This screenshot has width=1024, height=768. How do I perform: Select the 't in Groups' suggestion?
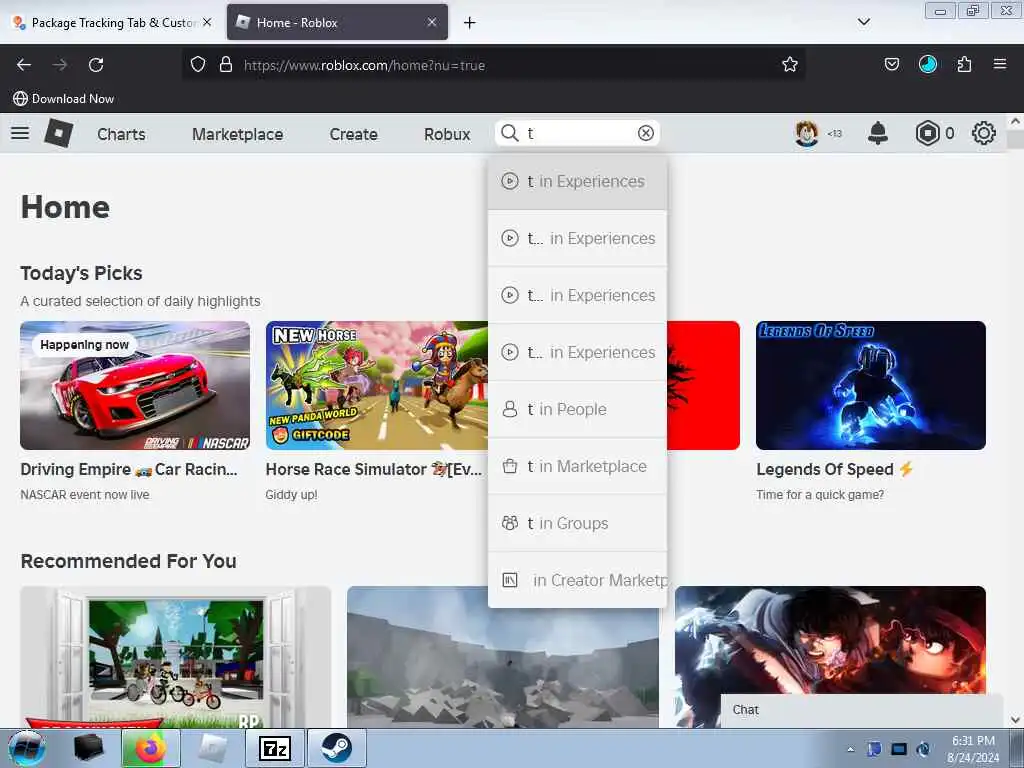[577, 523]
